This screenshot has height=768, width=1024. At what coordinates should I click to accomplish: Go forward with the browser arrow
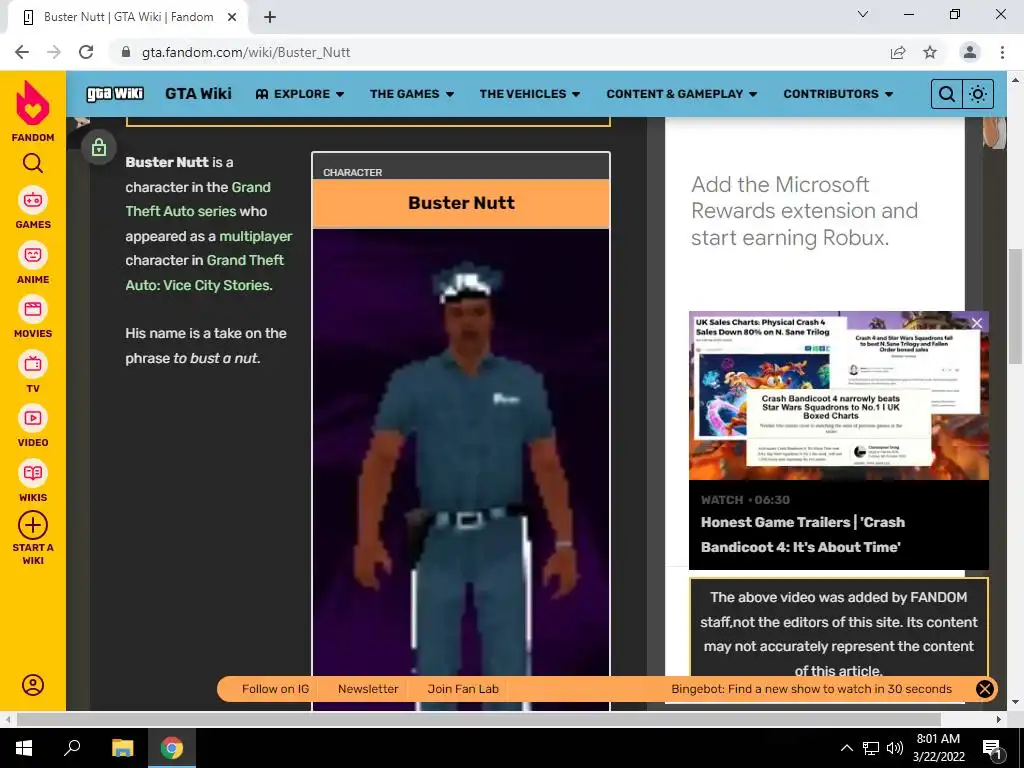pos(54,52)
